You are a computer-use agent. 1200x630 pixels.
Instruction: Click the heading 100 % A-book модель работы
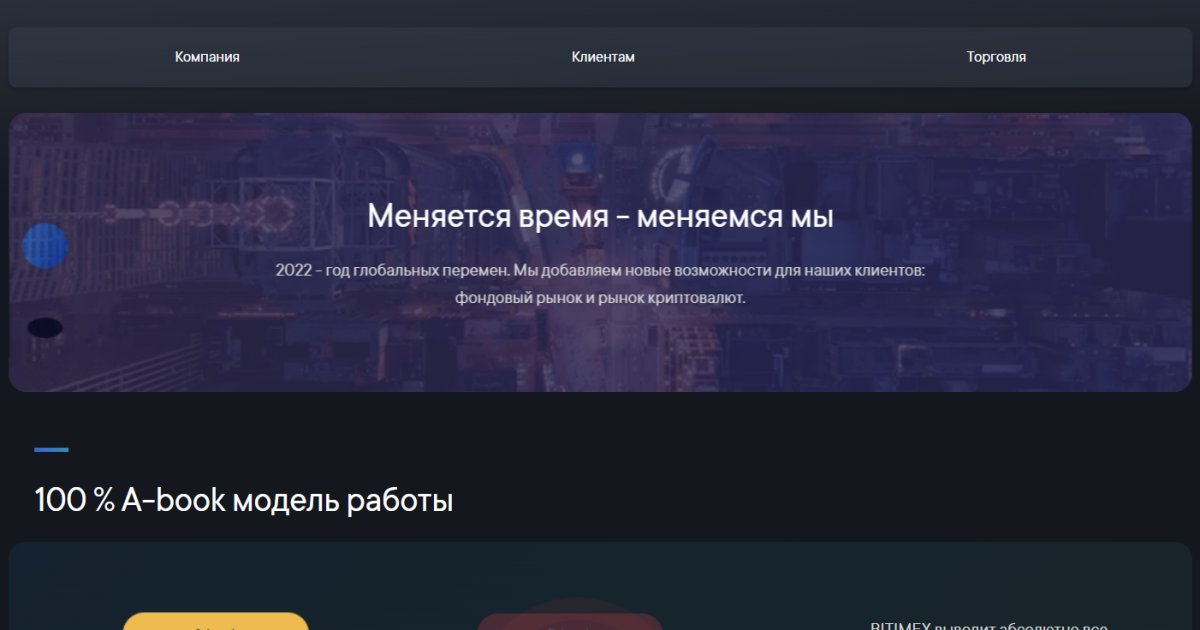244,500
